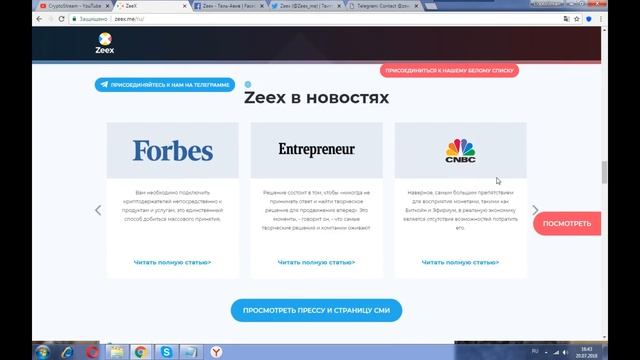
Task: Open the Opera browser taskbar icon
Action: click(92, 352)
